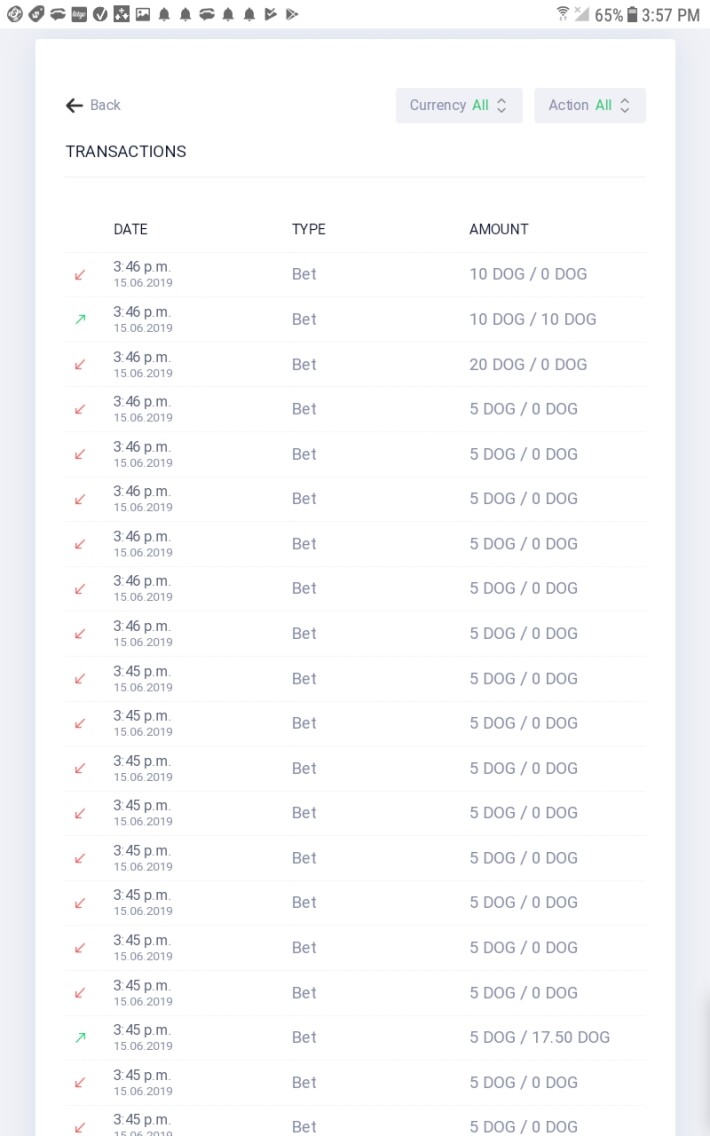The height and width of the screenshot is (1136, 710).
Task: Click the AMOUNT column header
Action: click(498, 230)
